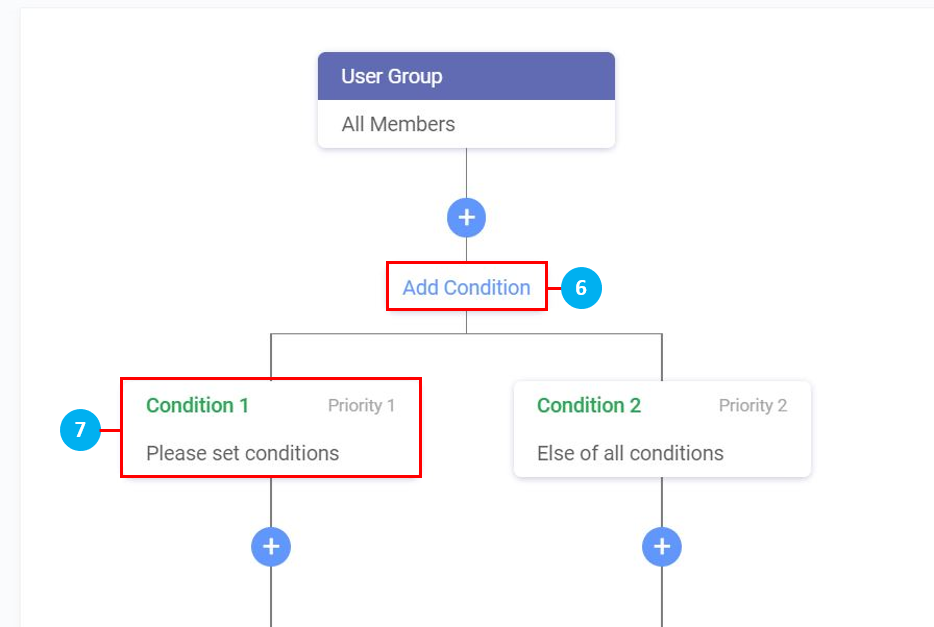Click the plus button below User Group

pos(466,217)
